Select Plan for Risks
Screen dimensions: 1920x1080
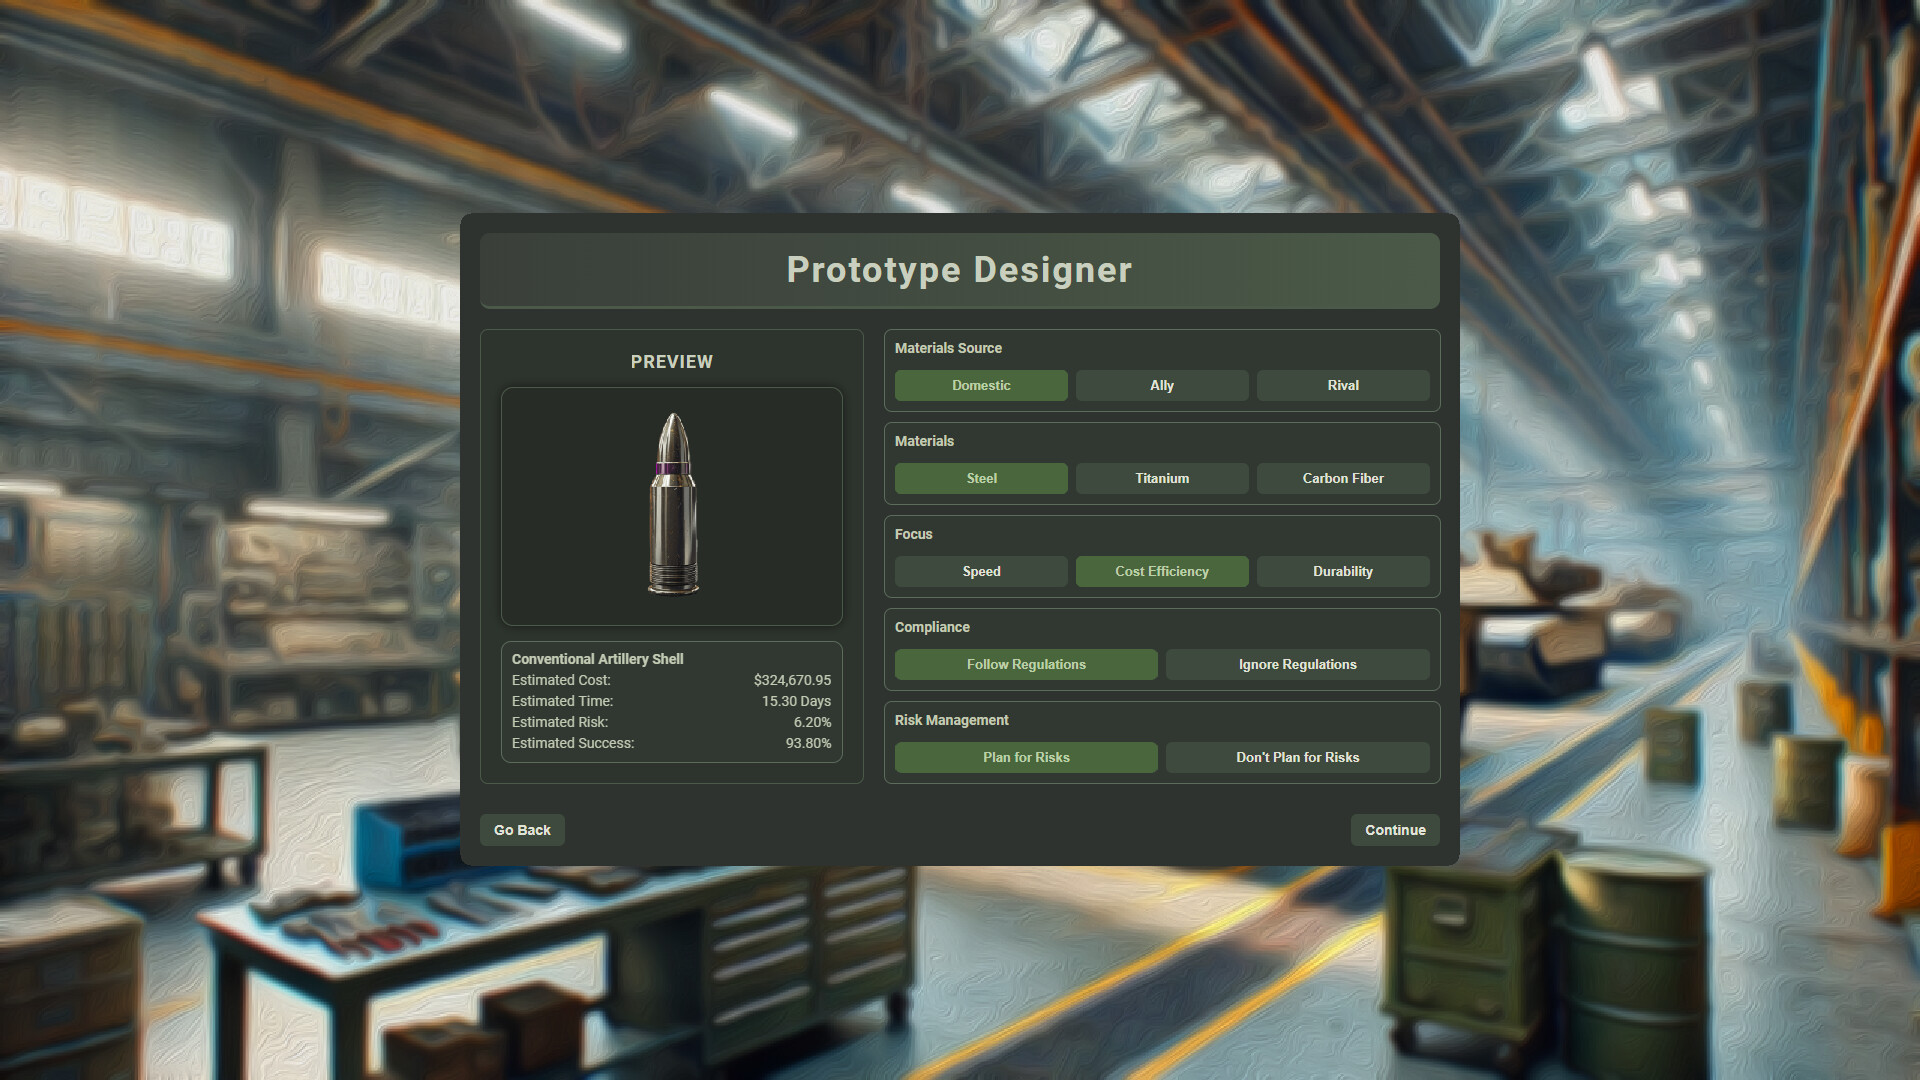pyautogui.click(x=1025, y=757)
